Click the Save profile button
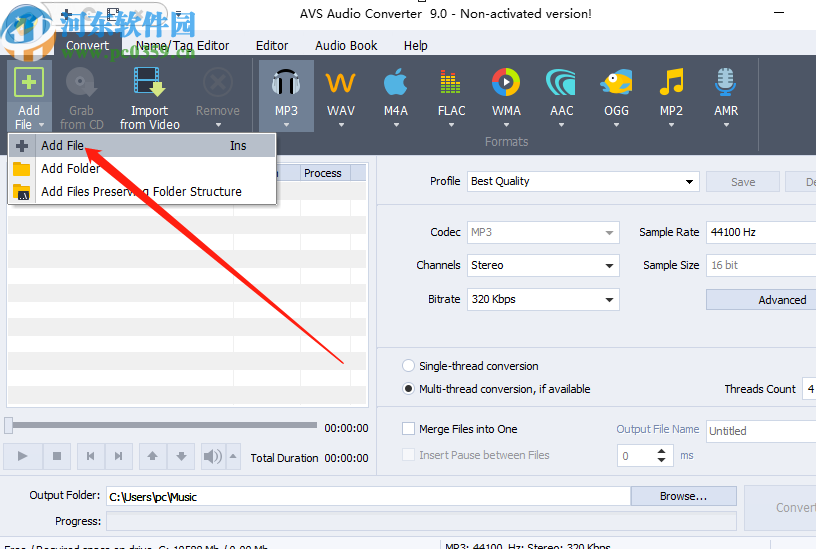The image size is (816, 549). [743, 182]
